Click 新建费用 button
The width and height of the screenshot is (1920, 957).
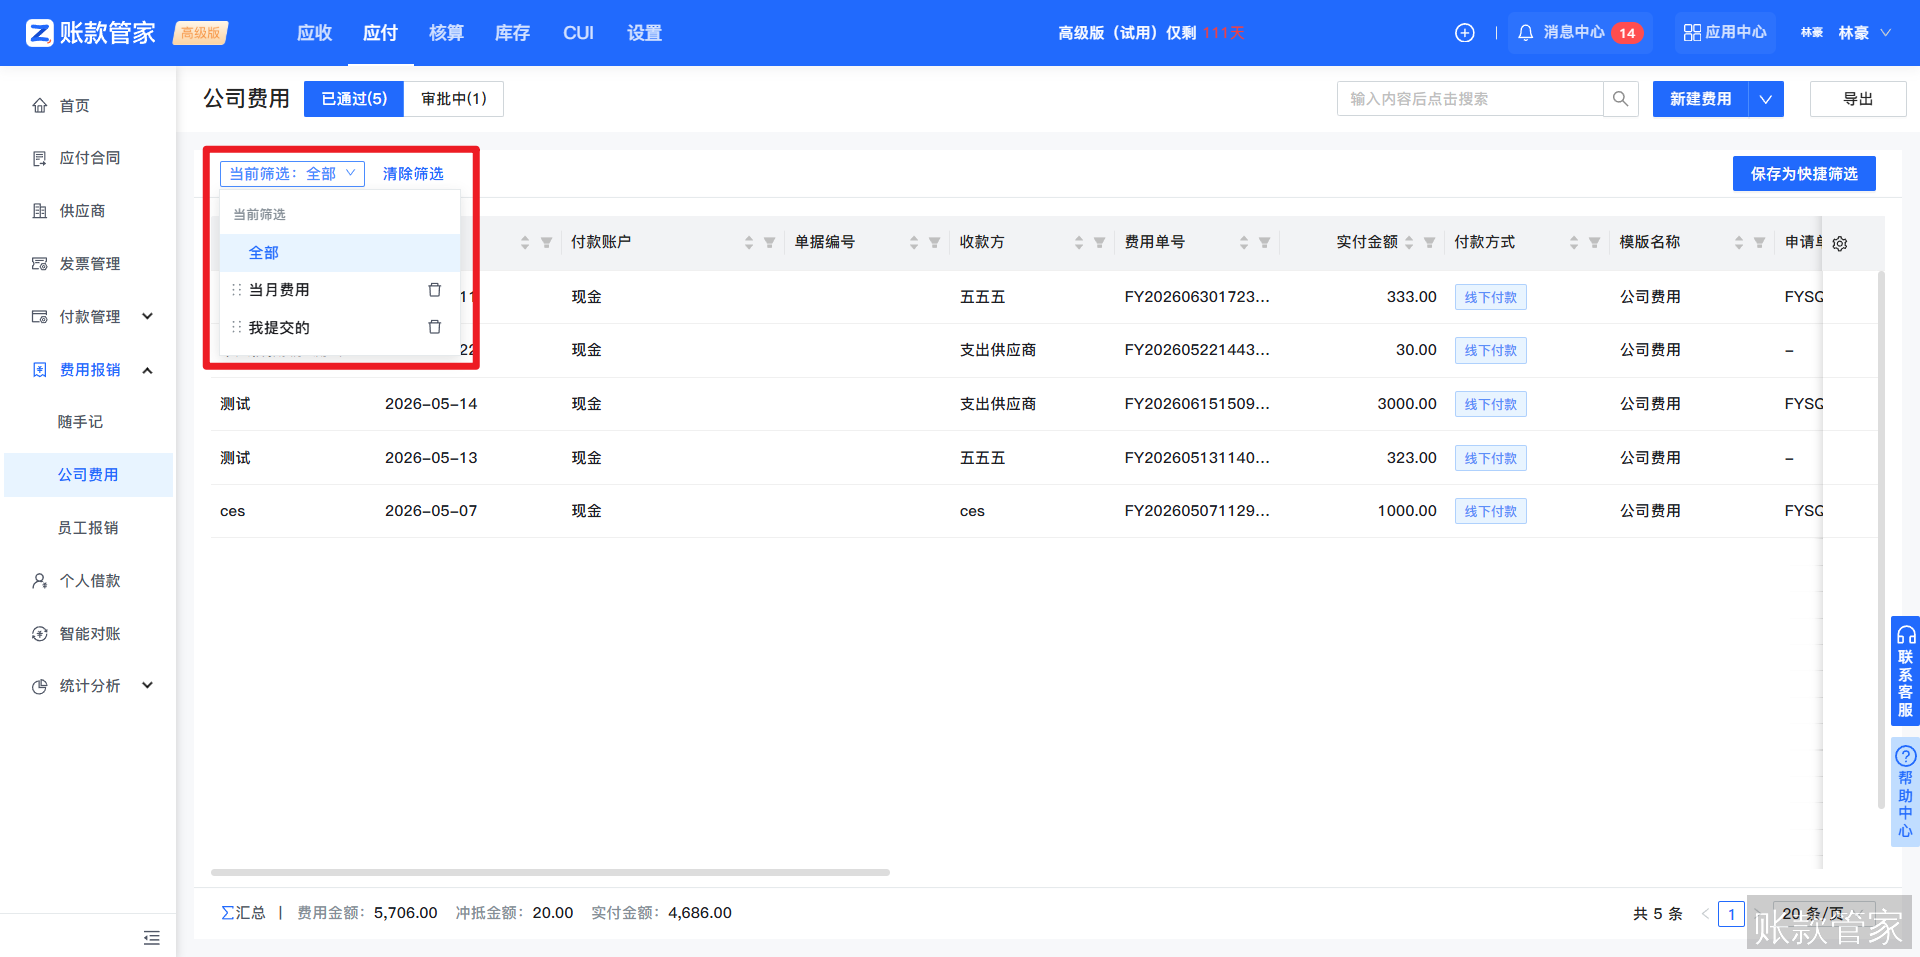[1700, 99]
